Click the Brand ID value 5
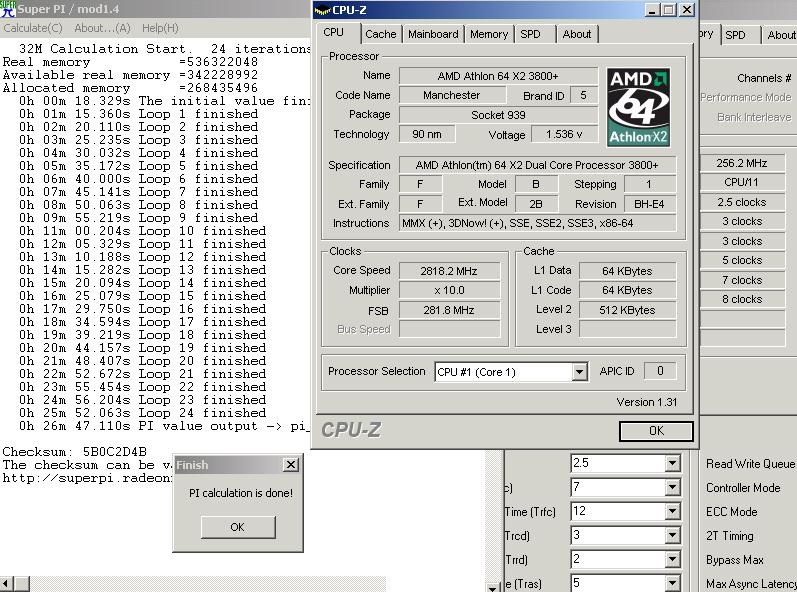This screenshot has width=797, height=592. 584,95
